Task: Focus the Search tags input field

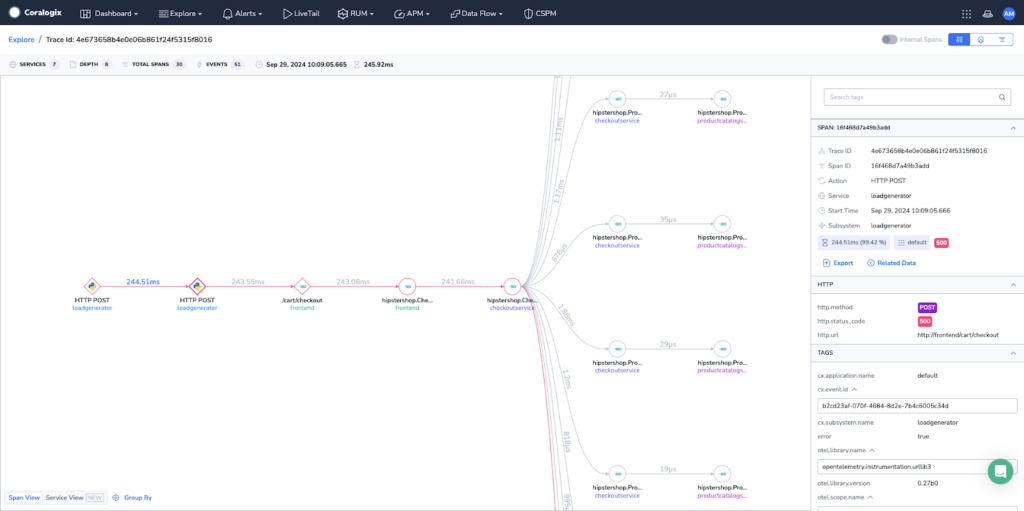Action: tap(917, 97)
